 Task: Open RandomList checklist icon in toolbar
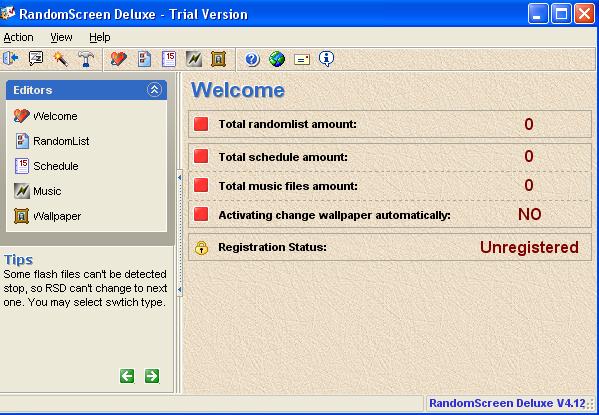coord(144,59)
